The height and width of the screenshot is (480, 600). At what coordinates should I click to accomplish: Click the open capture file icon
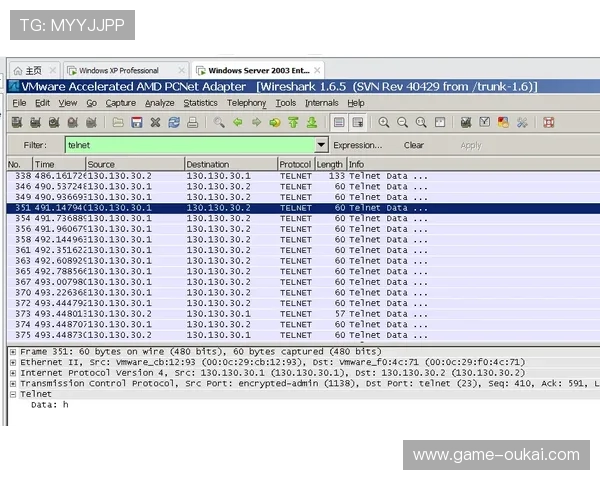click(118, 122)
